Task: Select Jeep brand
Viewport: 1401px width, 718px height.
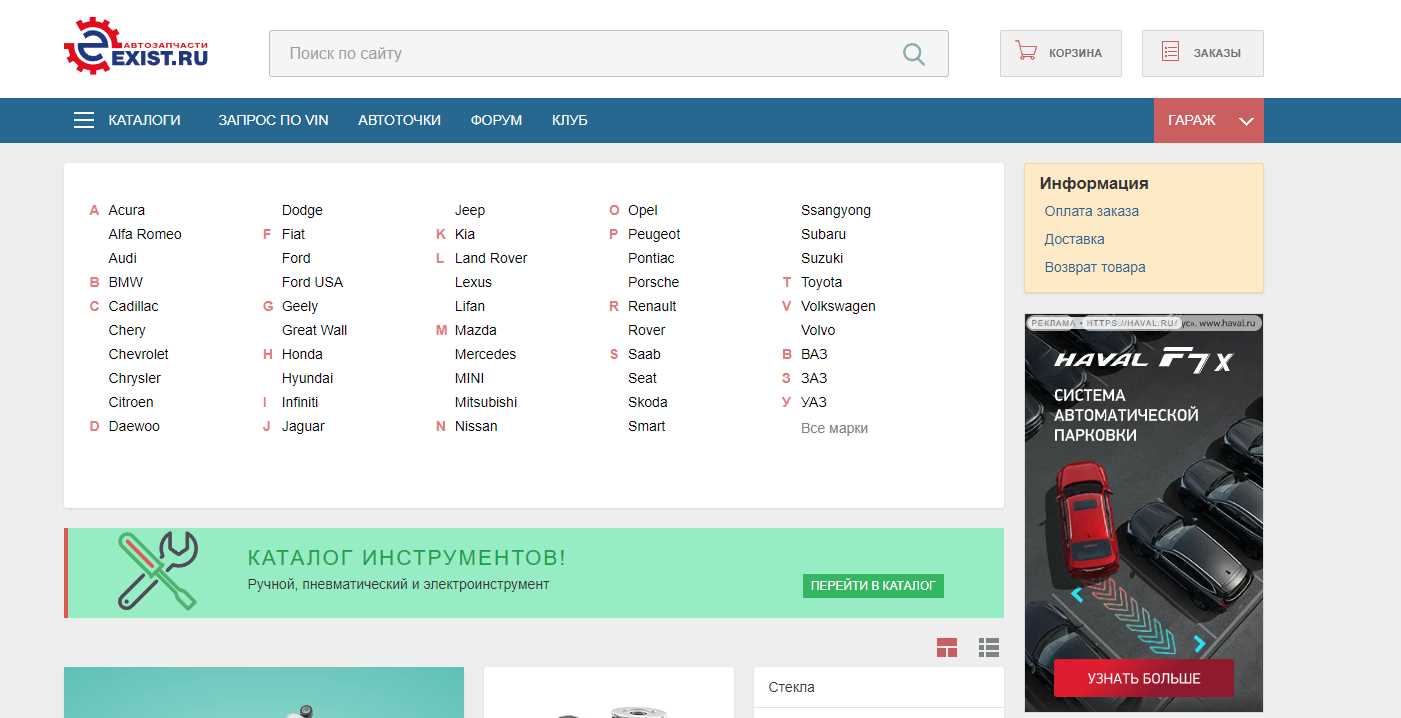Action: 470,210
